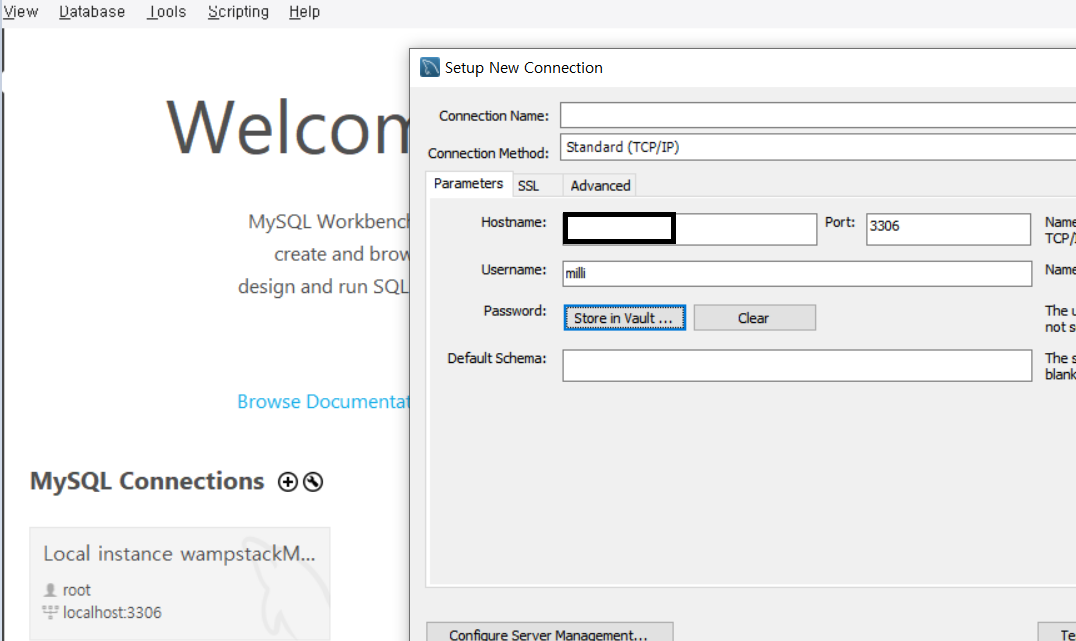Viewport: 1076px width, 641px height.
Task: Open the Connection Method dropdown
Action: 818,147
